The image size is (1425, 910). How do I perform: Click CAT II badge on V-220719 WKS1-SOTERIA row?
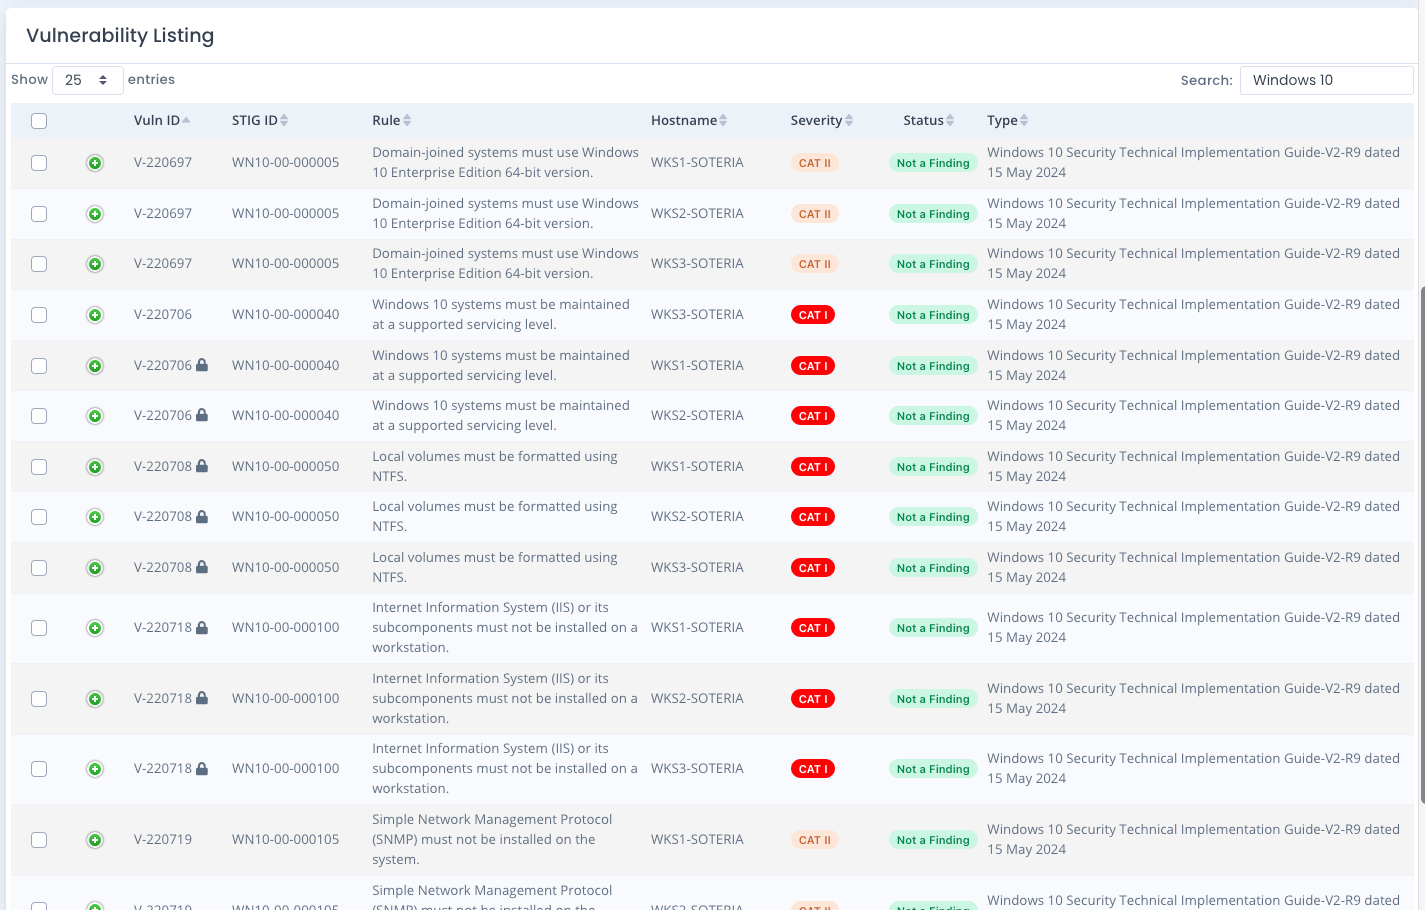pyautogui.click(x=815, y=840)
